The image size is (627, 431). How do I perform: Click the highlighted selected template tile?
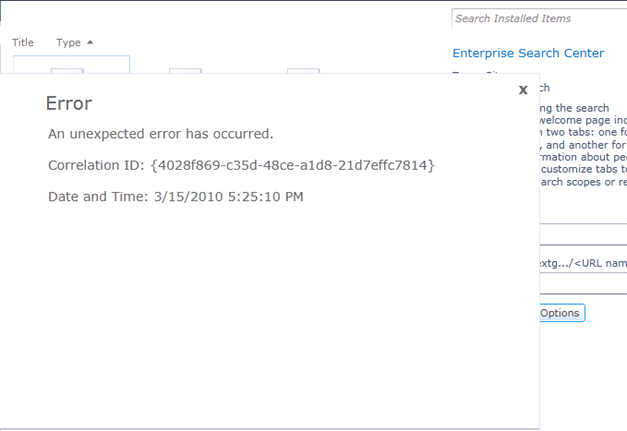[72, 64]
